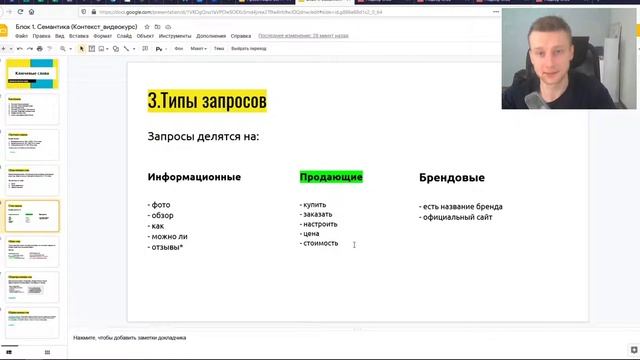Select the highlighted current slide thumbnail
This screenshot has height=360, width=640.
tap(32, 216)
